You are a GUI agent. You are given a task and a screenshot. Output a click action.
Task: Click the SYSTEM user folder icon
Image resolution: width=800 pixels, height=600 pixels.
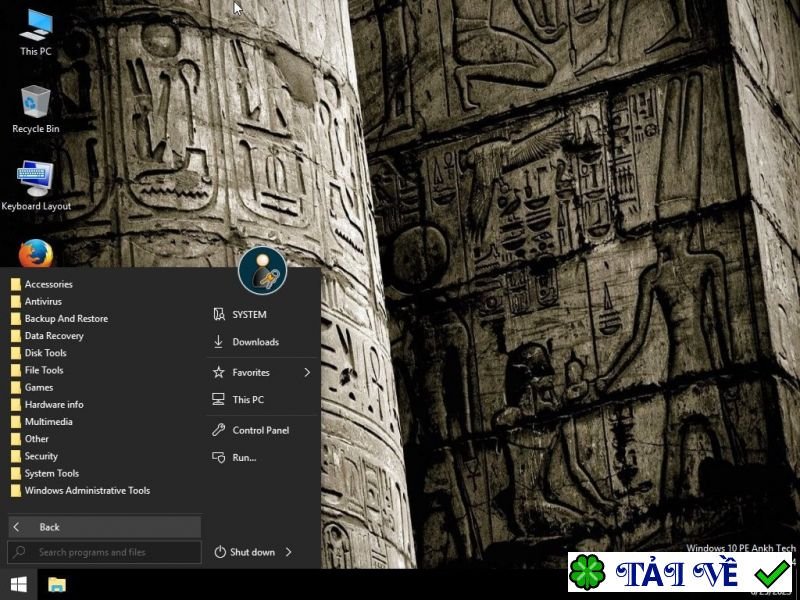point(219,314)
